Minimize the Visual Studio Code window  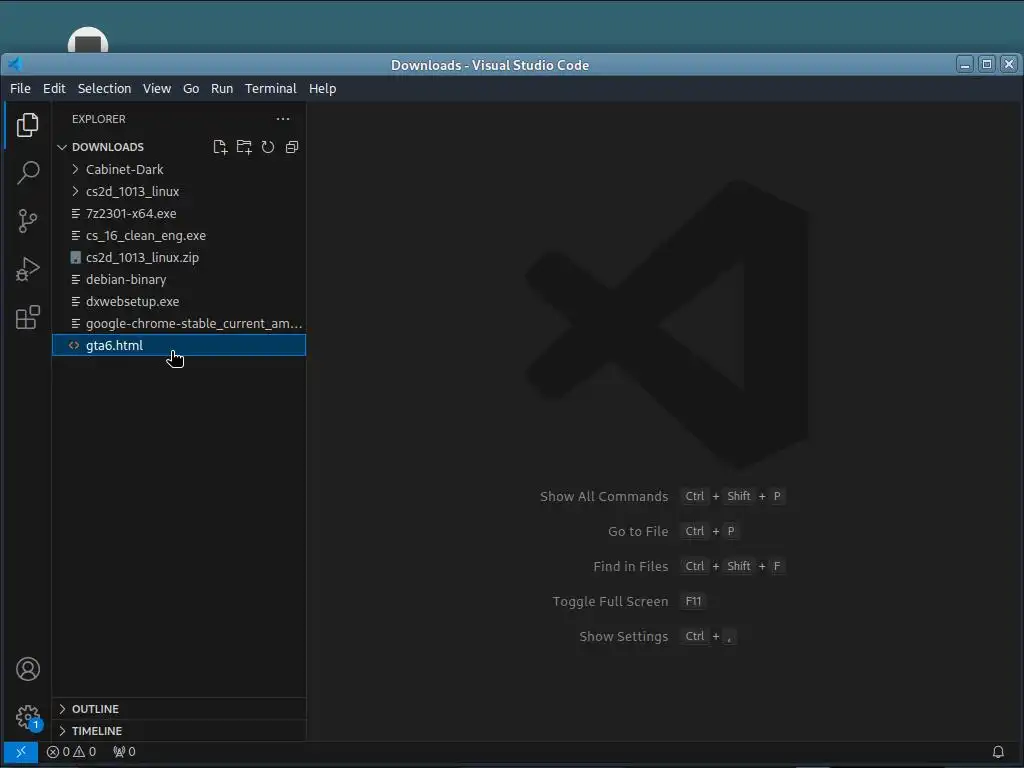click(x=965, y=64)
